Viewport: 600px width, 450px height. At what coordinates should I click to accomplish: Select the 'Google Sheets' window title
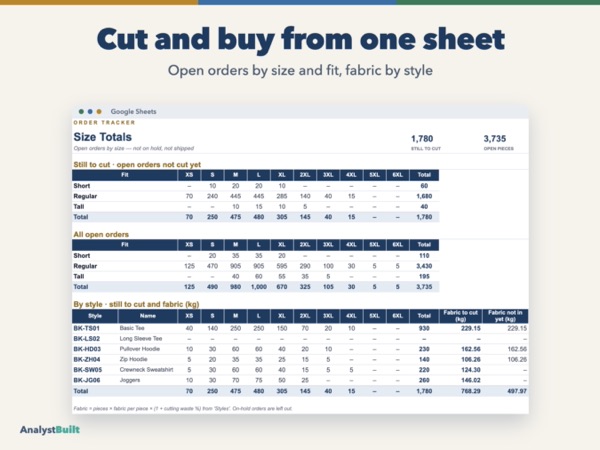(133, 111)
